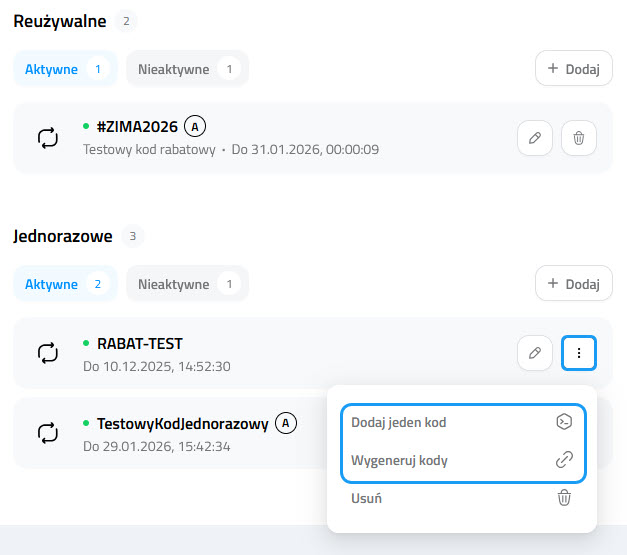Viewport: 627px width, 555px height.
Task: Show Nieaktywne codes under Jednorazowe
Action: [x=187, y=284]
